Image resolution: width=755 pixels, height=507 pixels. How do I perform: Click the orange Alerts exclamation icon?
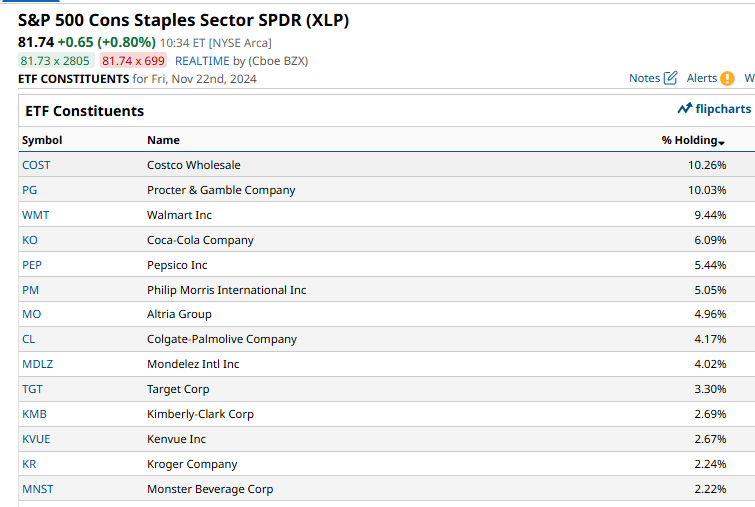pos(727,78)
